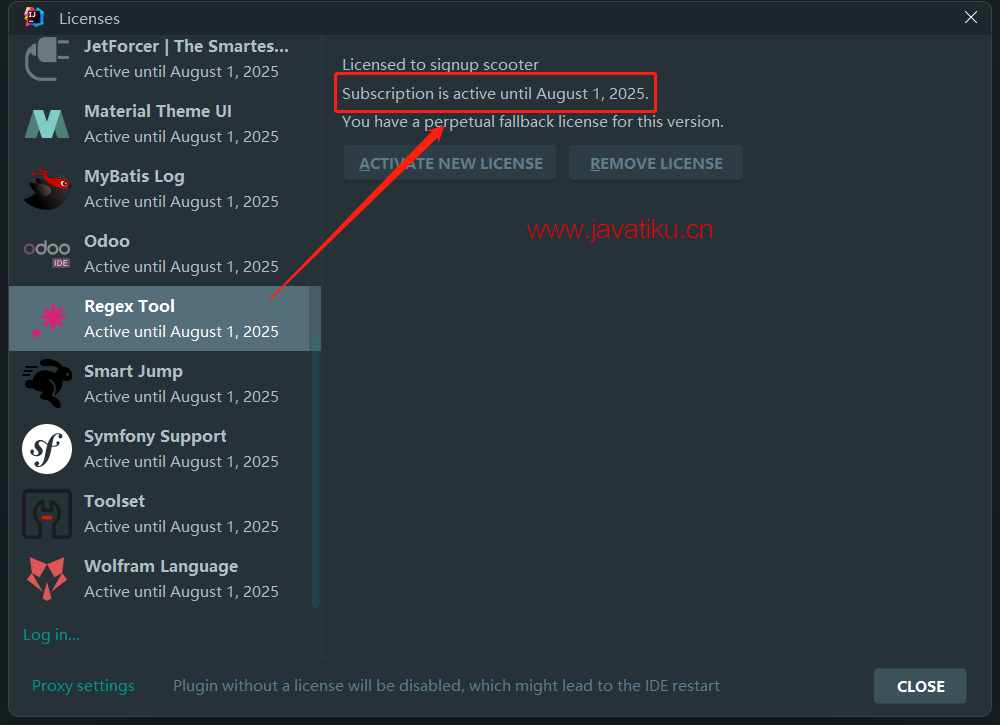
Task: Click the Licenses window title
Action: tap(89, 18)
